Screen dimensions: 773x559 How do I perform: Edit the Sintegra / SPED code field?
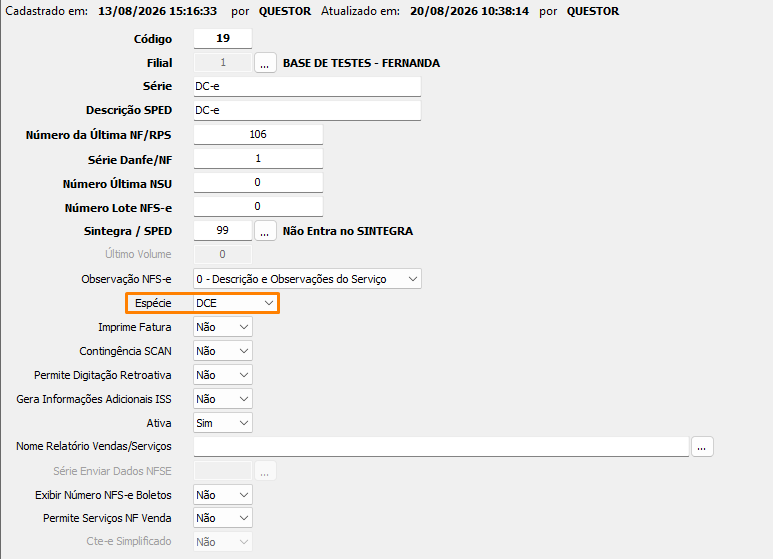click(x=223, y=231)
